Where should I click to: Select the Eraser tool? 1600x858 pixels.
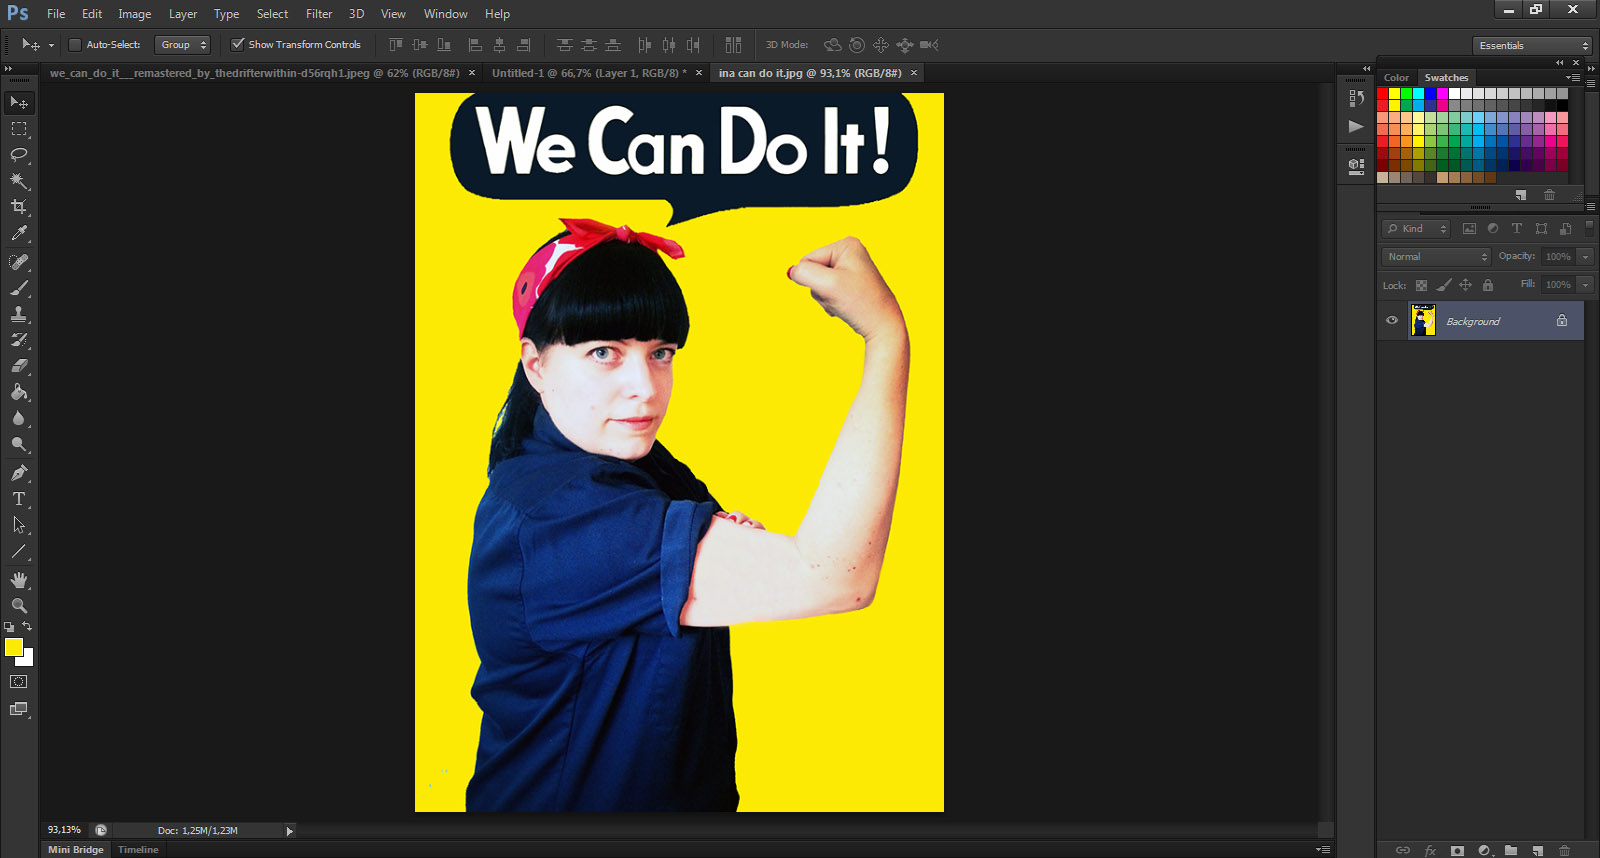19,366
